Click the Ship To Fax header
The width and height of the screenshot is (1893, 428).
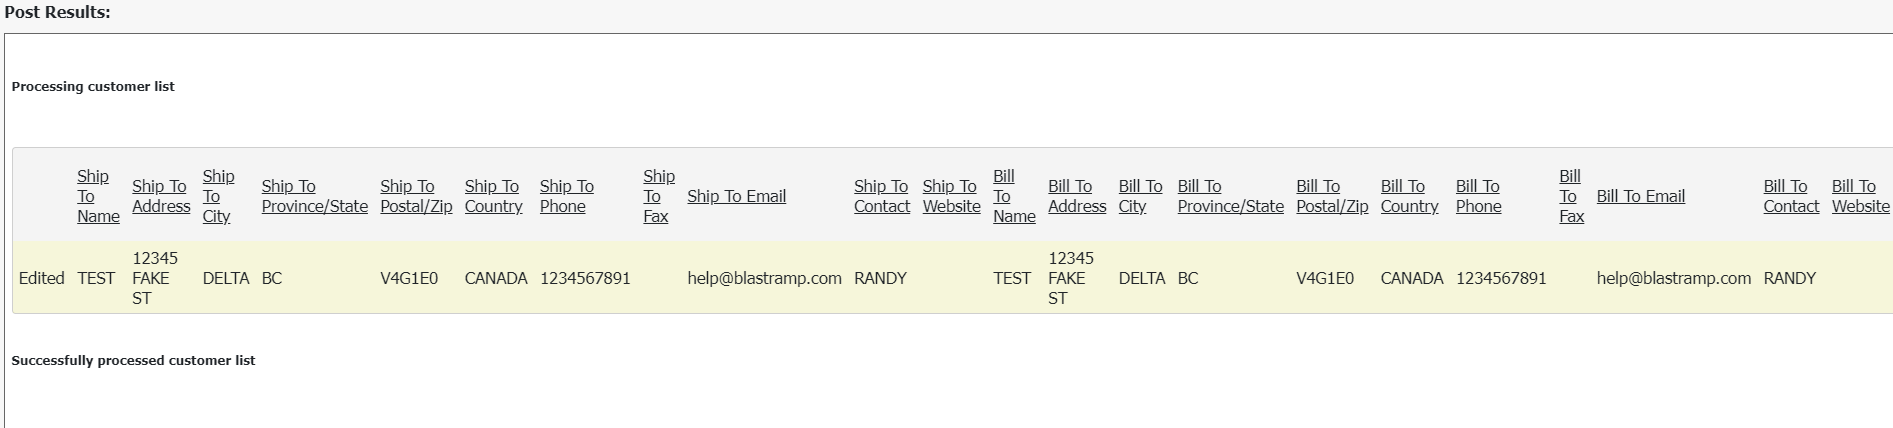pyautogui.click(x=658, y=196)
